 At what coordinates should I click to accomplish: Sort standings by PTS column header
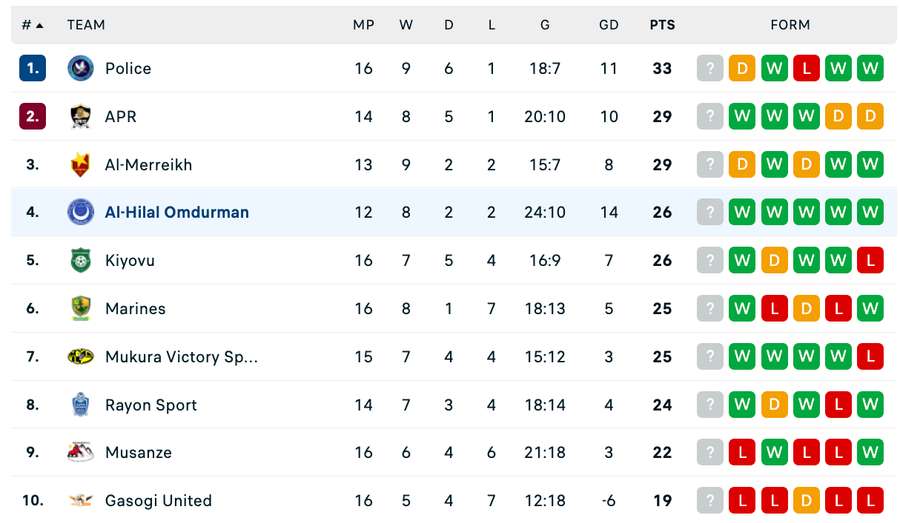click(x=662, y=25)
